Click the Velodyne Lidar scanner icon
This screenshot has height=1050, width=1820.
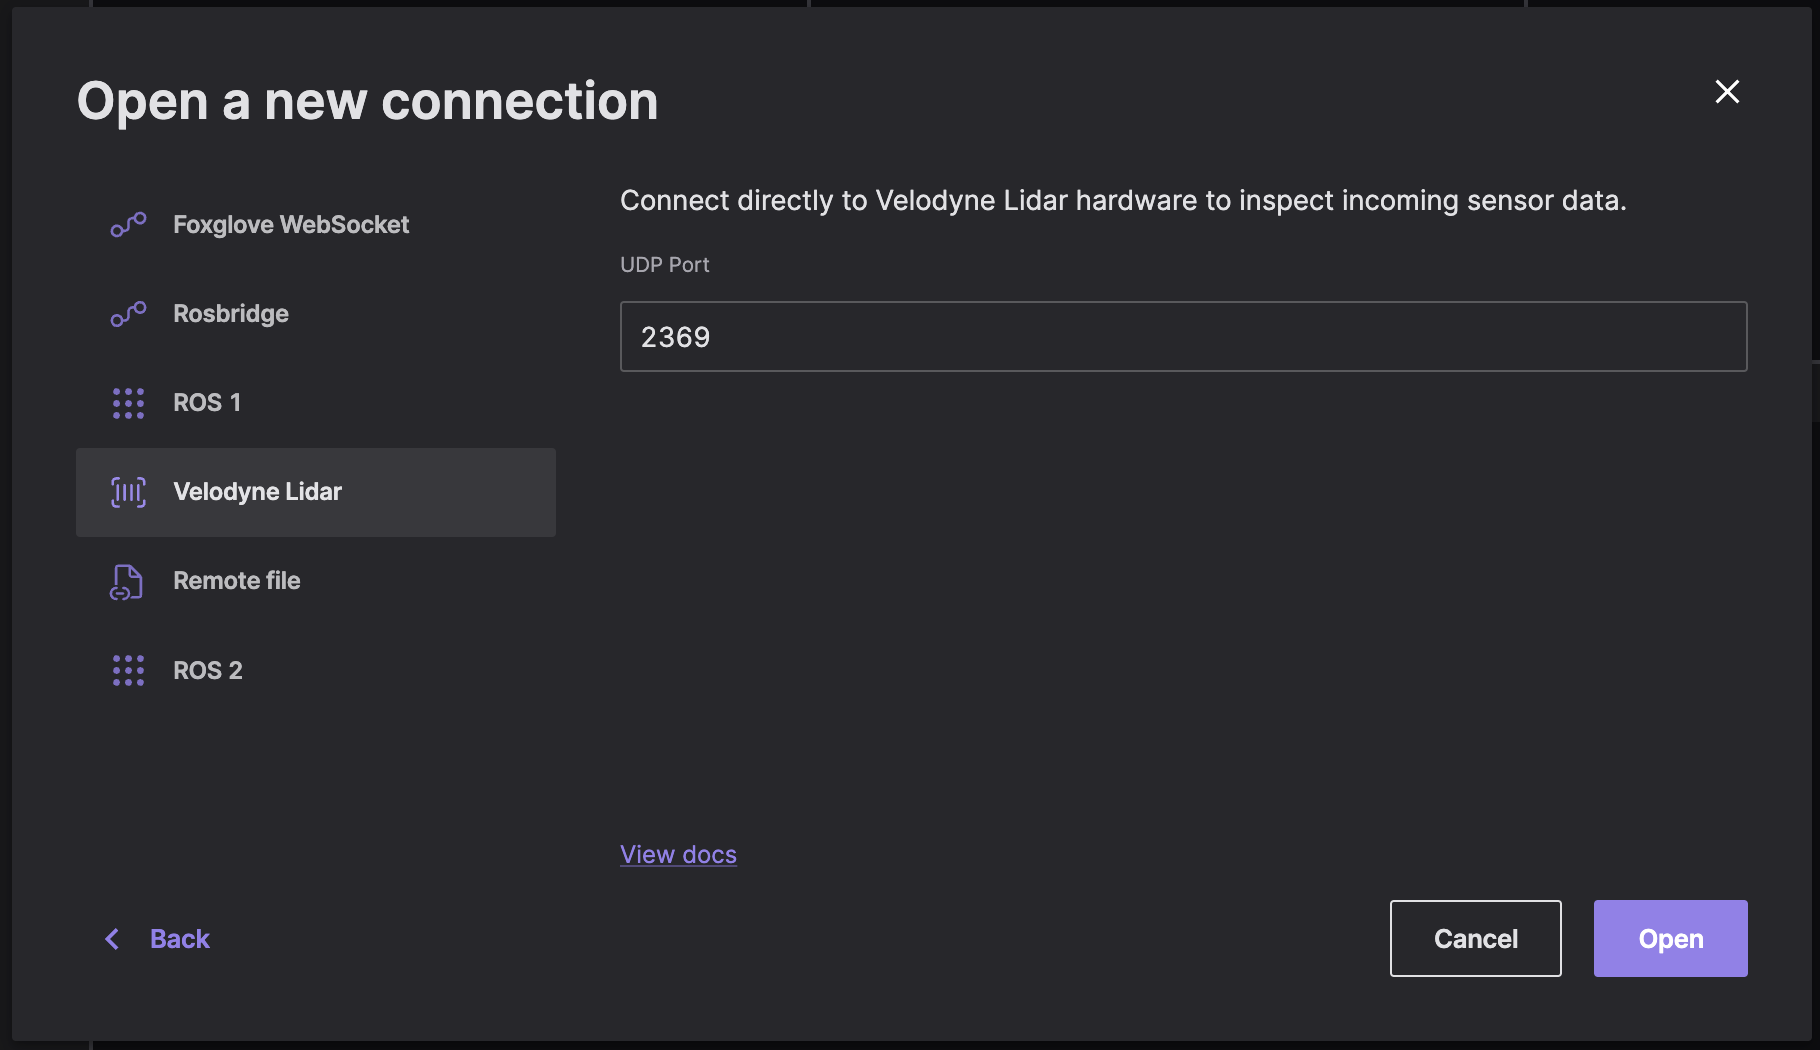[x=128, y=492]
